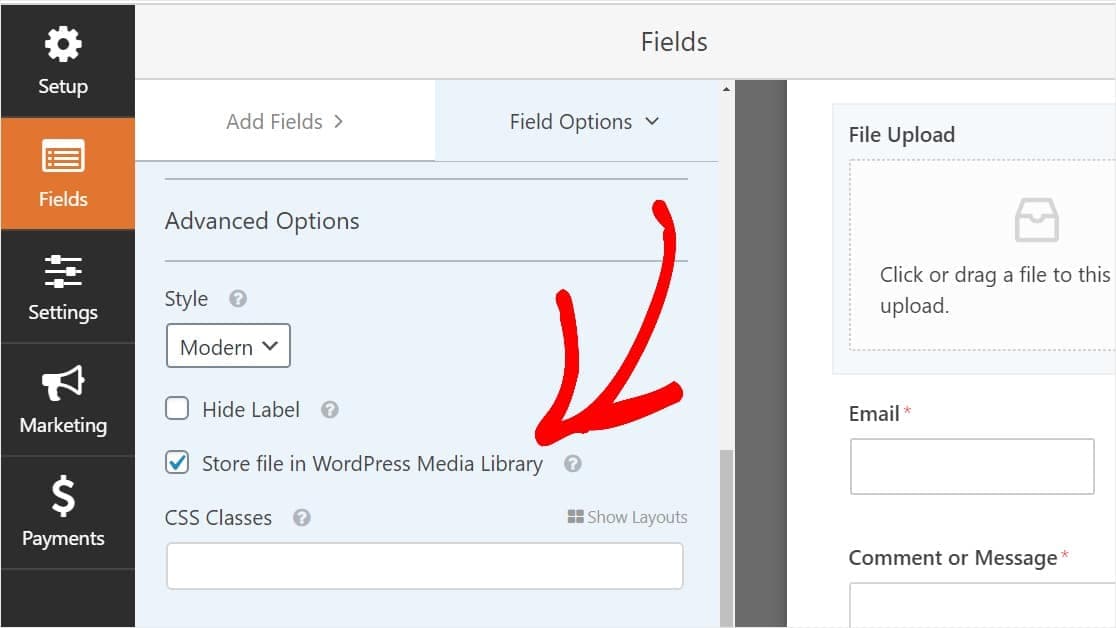Open the Setup section in the sidebar
Screen dimensions: 1116x628
point(63,60)
